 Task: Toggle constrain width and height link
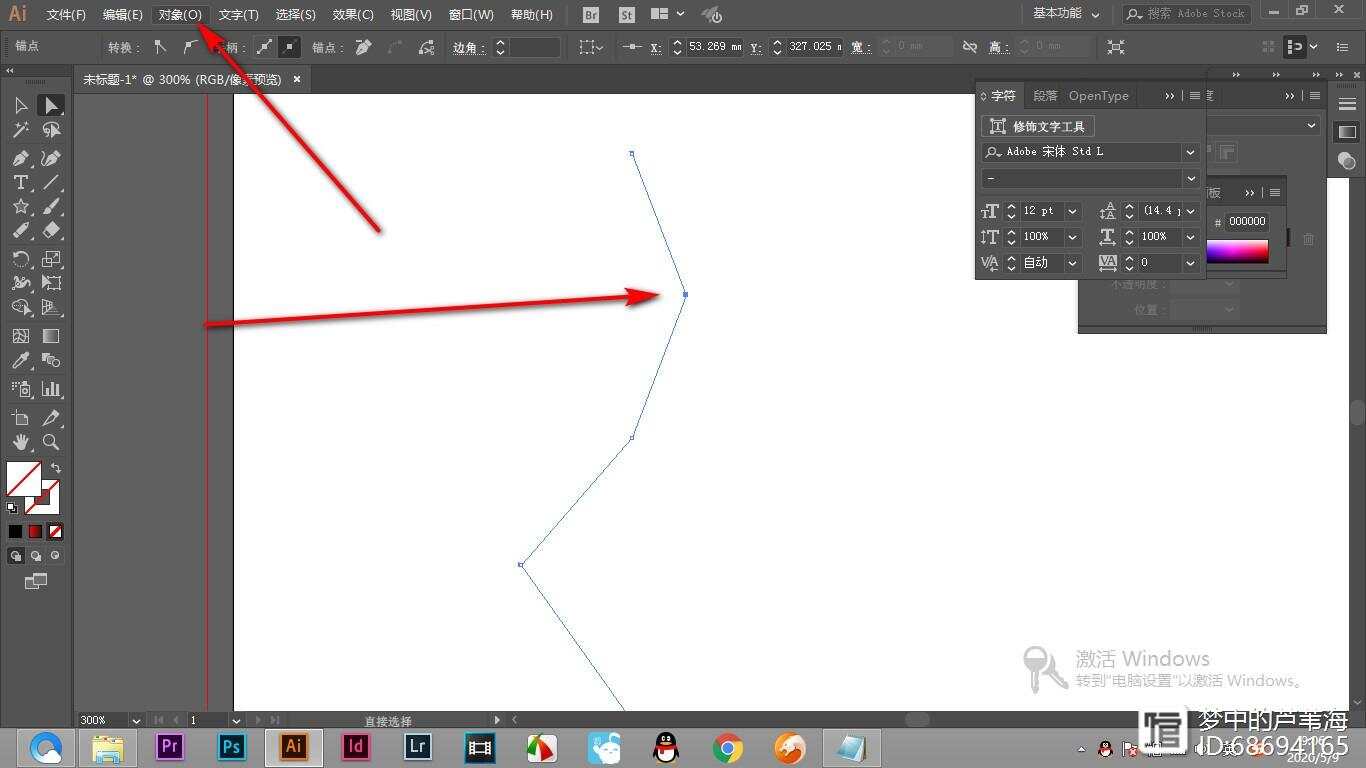[969, 47]
